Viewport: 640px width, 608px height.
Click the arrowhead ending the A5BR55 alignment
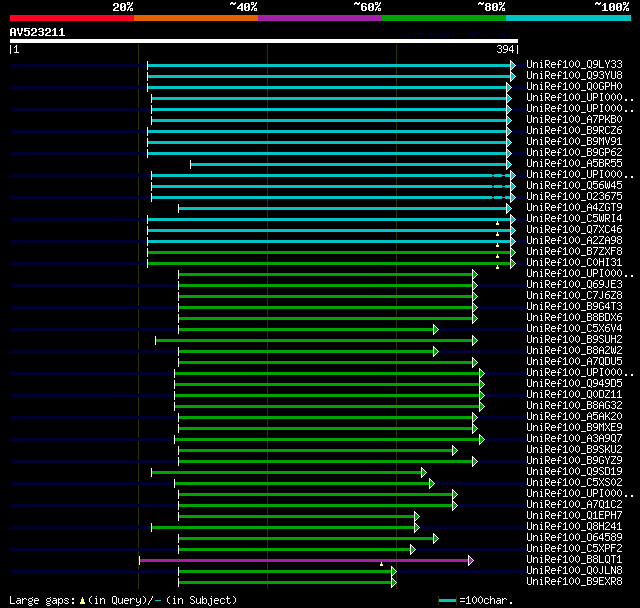pyautogui.click(x=509, y=164)
